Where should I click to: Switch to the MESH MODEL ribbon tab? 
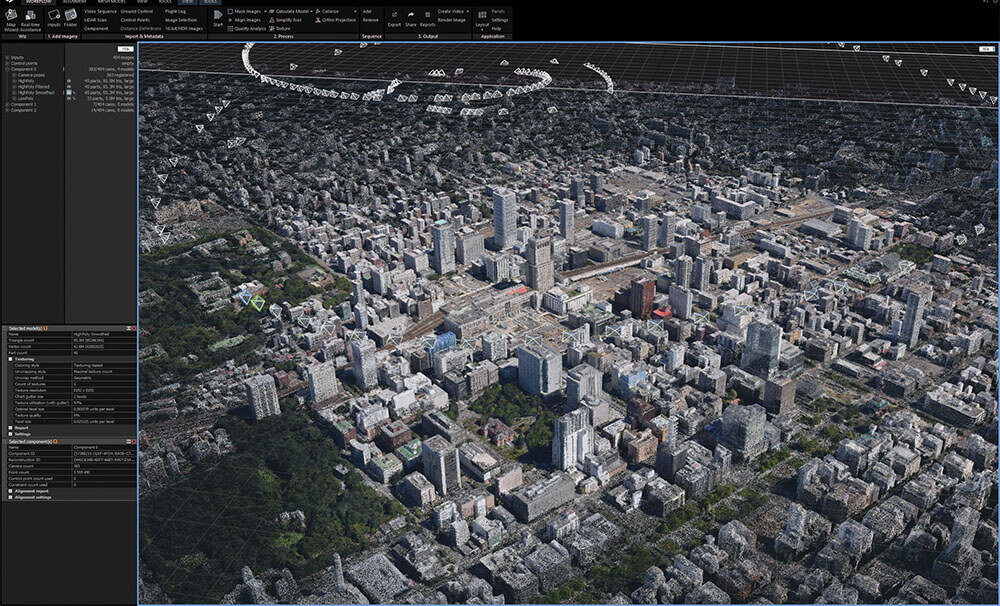[x=109, y=2]
